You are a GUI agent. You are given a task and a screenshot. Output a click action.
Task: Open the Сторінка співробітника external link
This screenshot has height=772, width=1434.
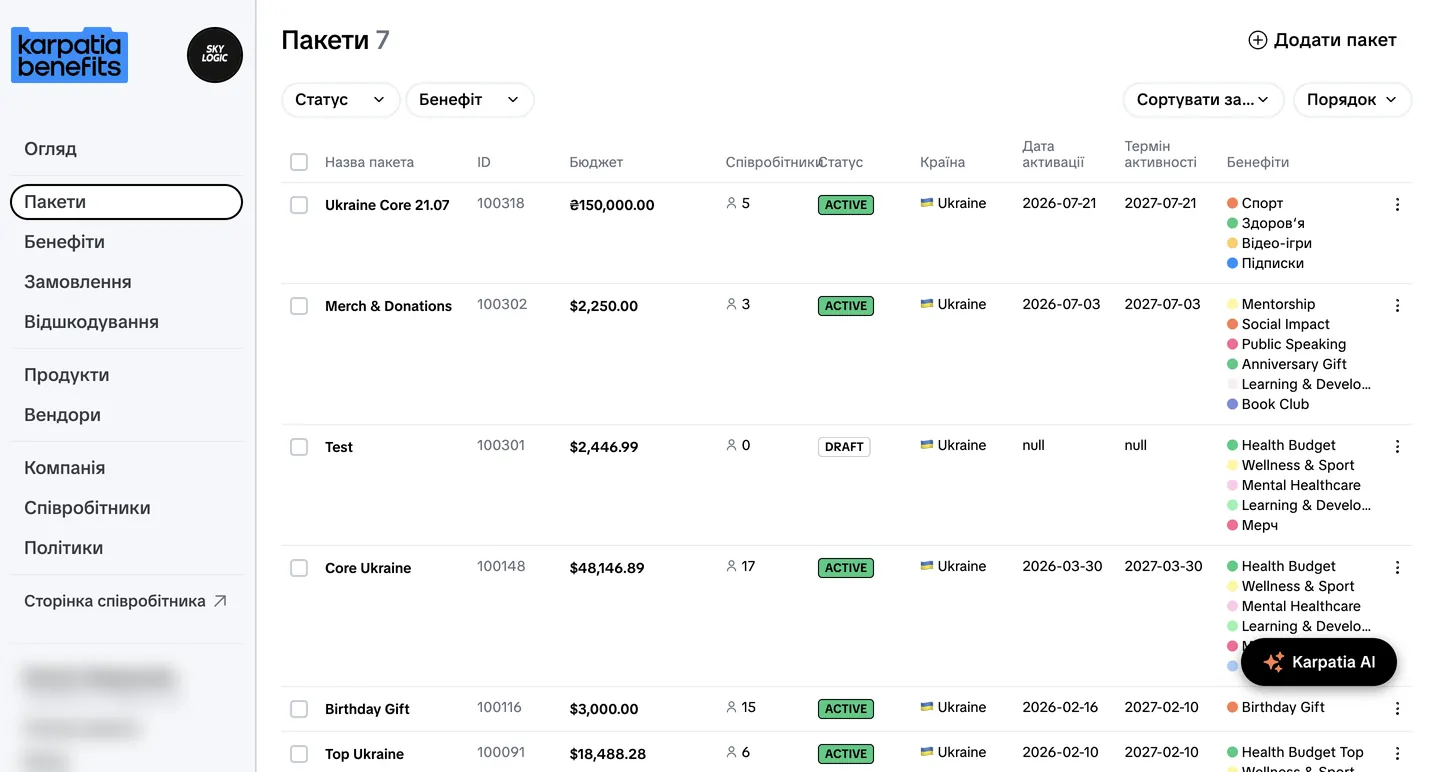(126, 601)
